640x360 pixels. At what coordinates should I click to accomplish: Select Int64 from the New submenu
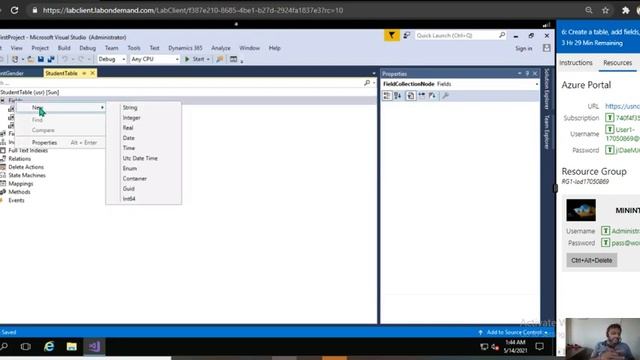pos(129,199)
